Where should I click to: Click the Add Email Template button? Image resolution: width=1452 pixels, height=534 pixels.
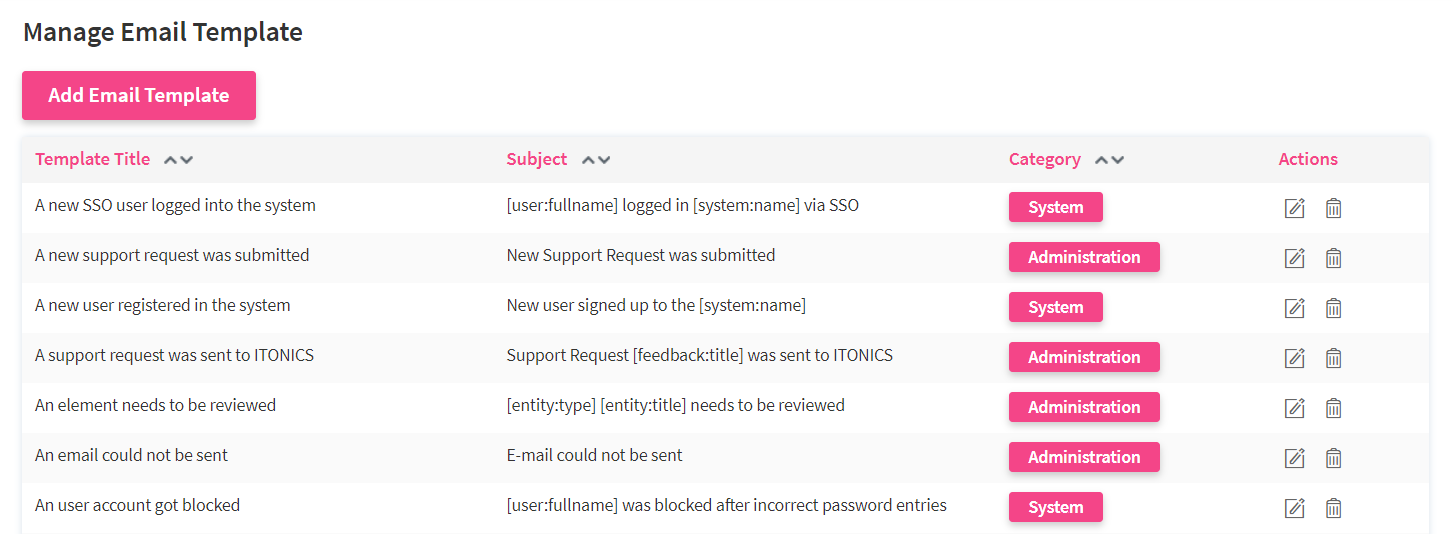[x=139, y=96]
